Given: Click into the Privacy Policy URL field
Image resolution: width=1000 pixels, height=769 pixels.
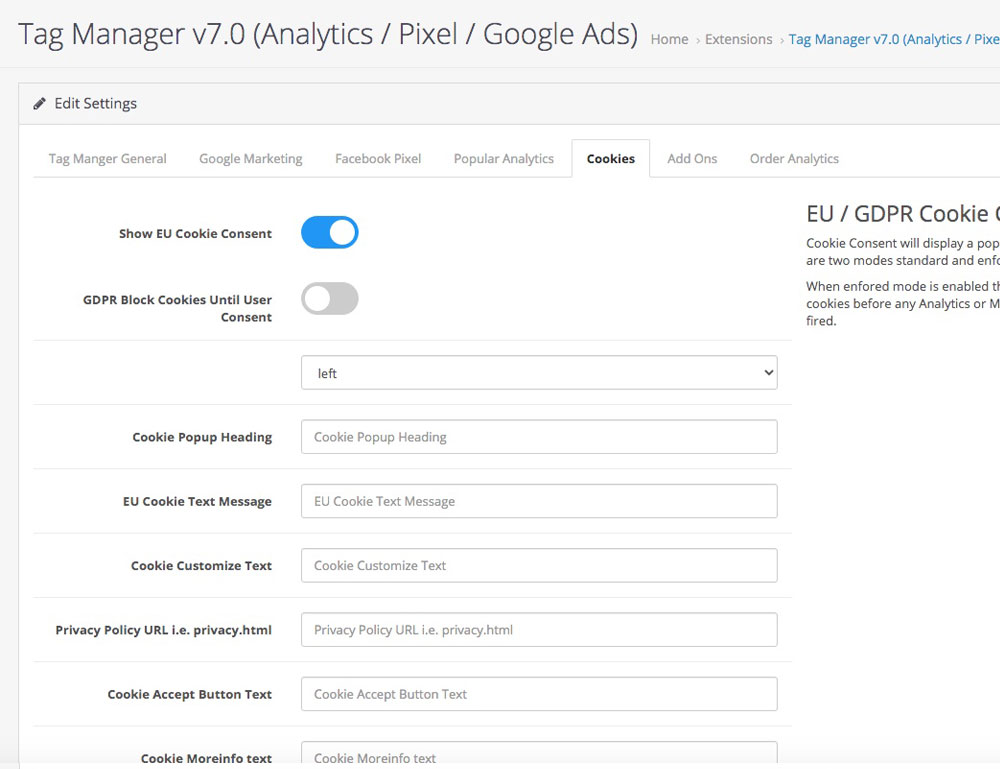Looking at the screenshot, I should pyautogui.click(x=539, y=630).
